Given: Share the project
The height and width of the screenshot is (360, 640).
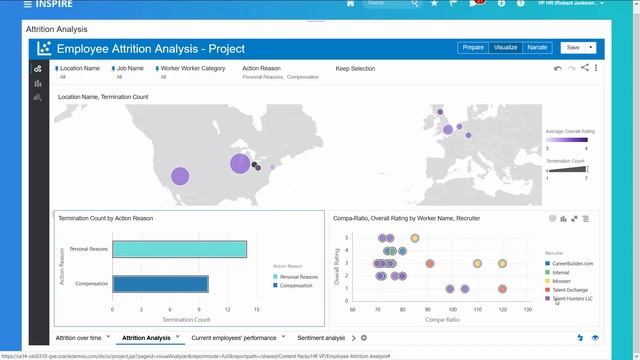Looking at the screenshot, I should pyautogui.click(x=585, y=68).
